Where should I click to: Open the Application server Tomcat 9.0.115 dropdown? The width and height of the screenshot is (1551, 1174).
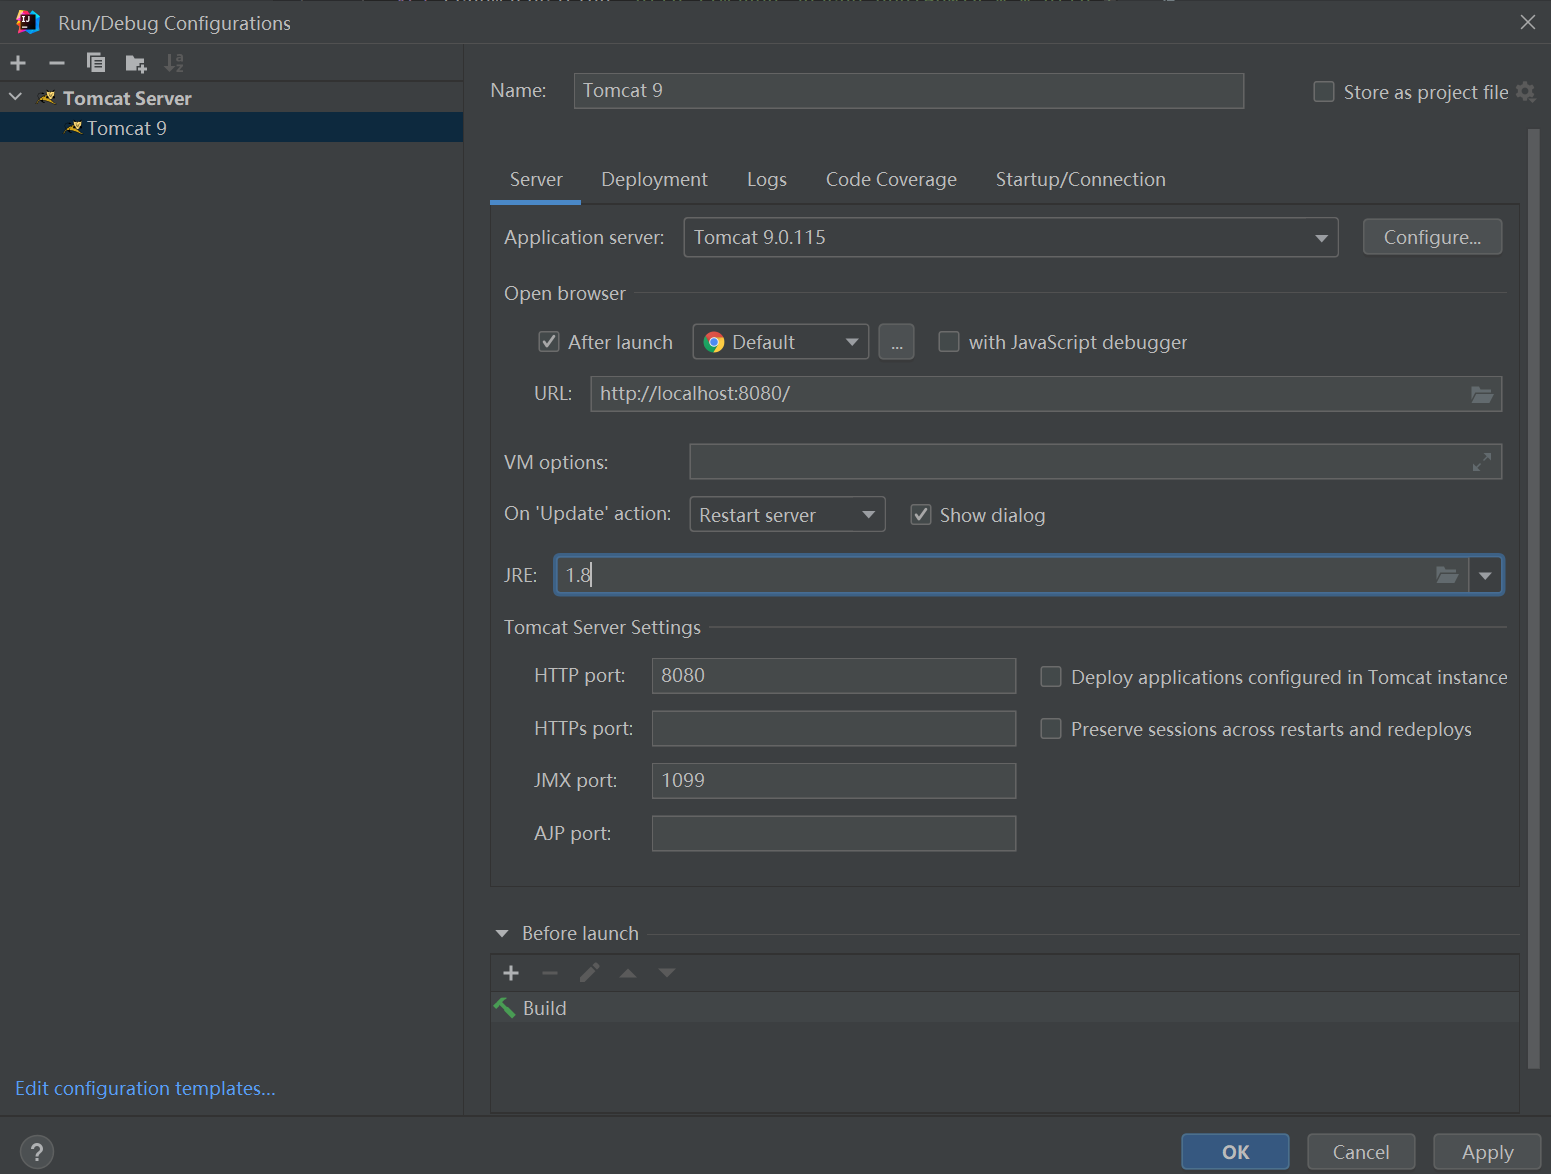[1011, 238]
